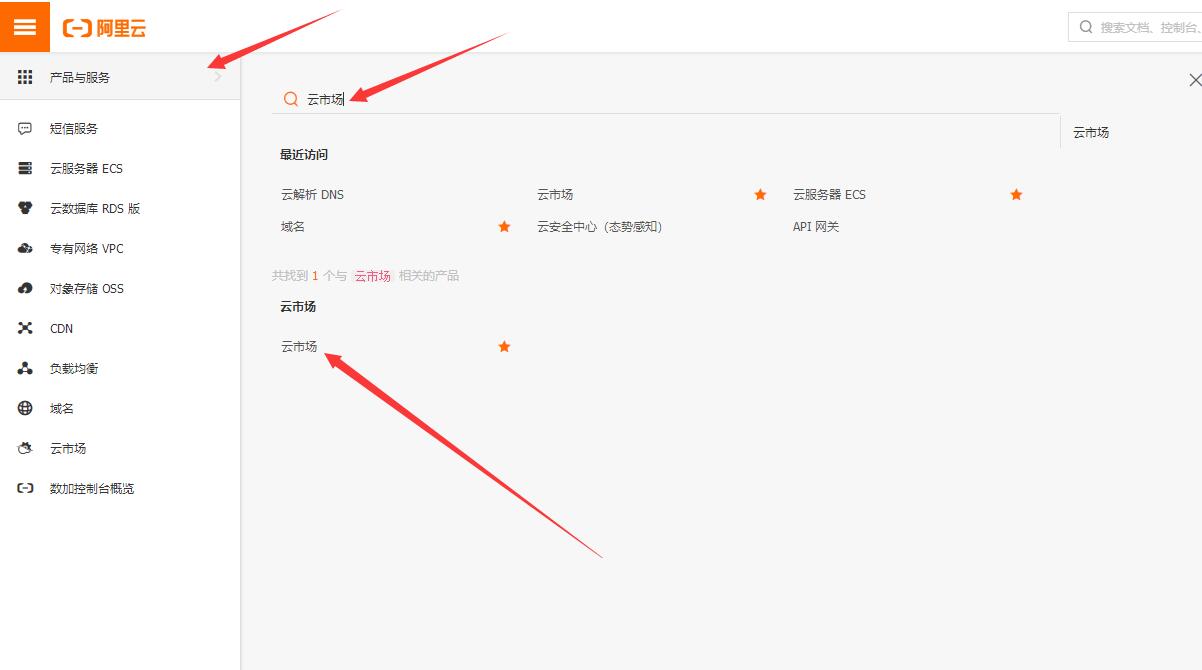Click 云市场 category on right index
The height and width of the screenshot is (670, 1202).
(x=1091, y=132)
